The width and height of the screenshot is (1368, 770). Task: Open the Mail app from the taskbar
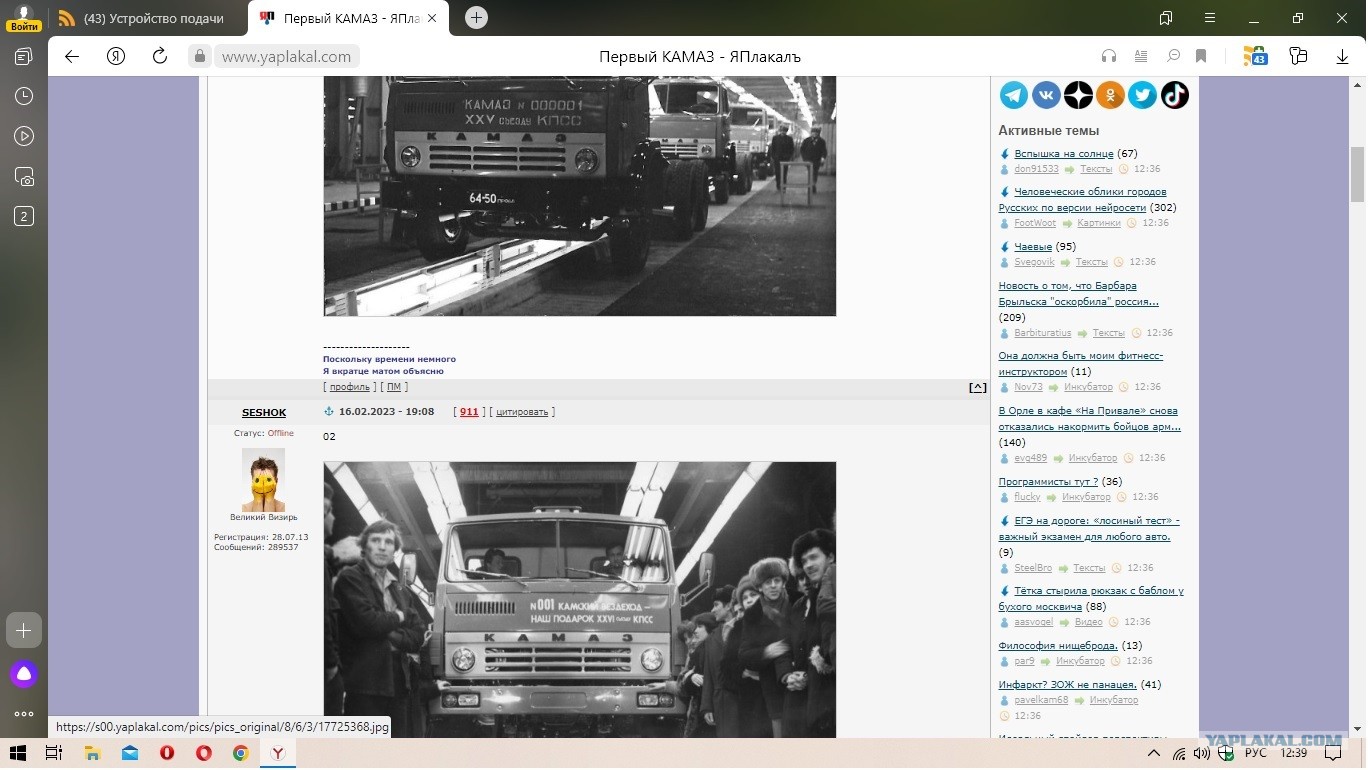pos(130,752)
